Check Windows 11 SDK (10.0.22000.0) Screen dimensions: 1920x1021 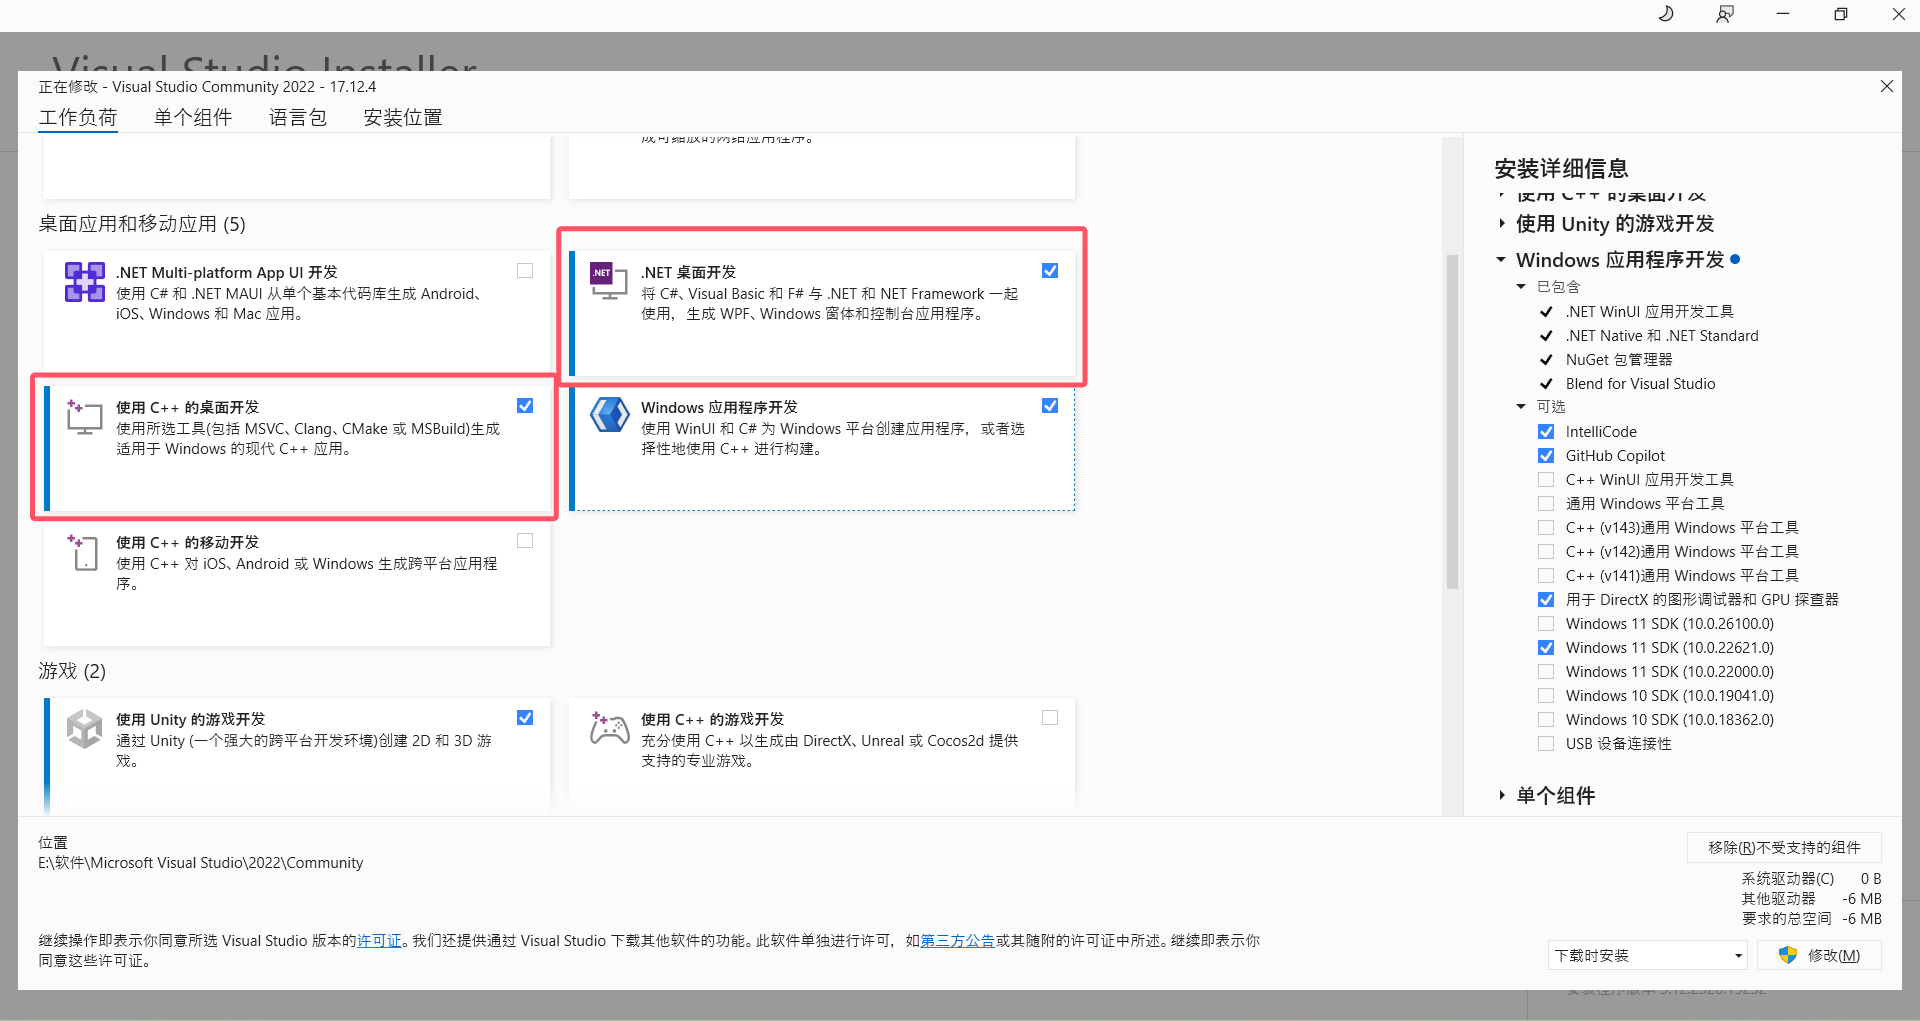[1546, 672]
